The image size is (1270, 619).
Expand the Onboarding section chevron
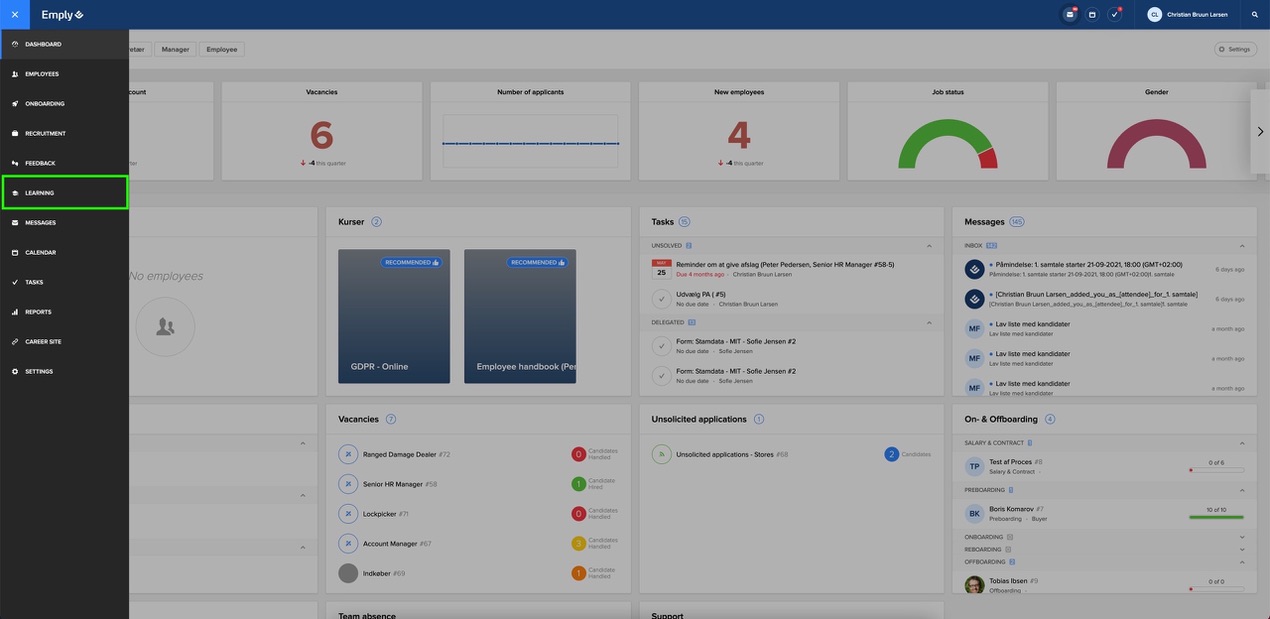coord(1242,537)
